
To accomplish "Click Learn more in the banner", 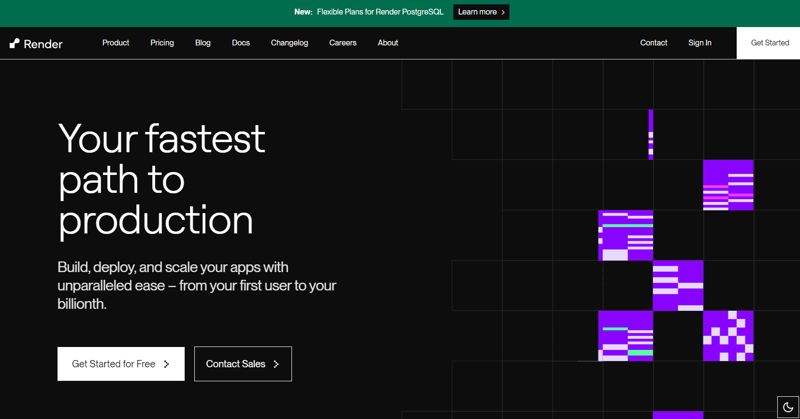I will click(481, 12).
